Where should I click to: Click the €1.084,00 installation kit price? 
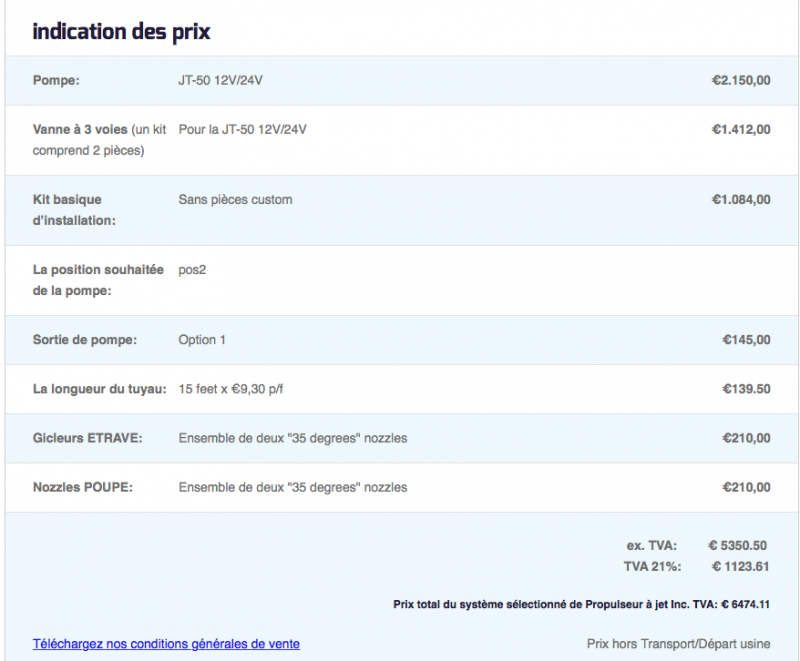click(x=740, y=199)
